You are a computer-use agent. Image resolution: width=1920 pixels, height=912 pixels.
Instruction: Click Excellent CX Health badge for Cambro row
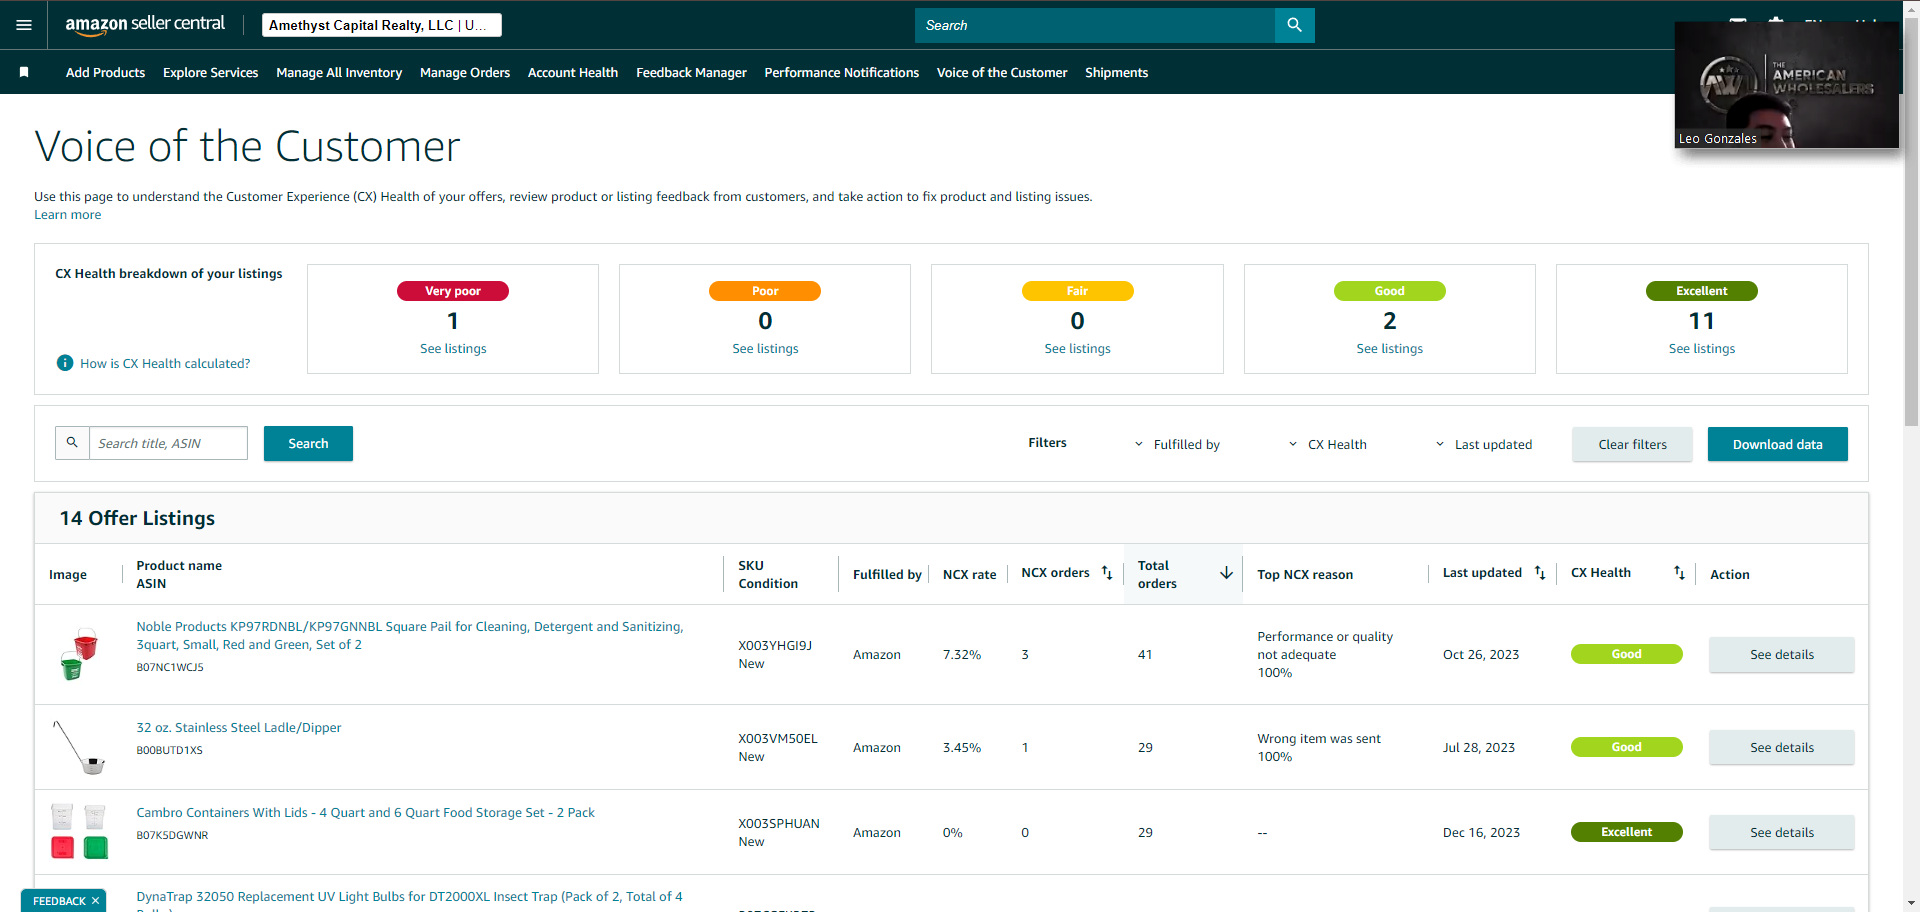click(1626, 832)
